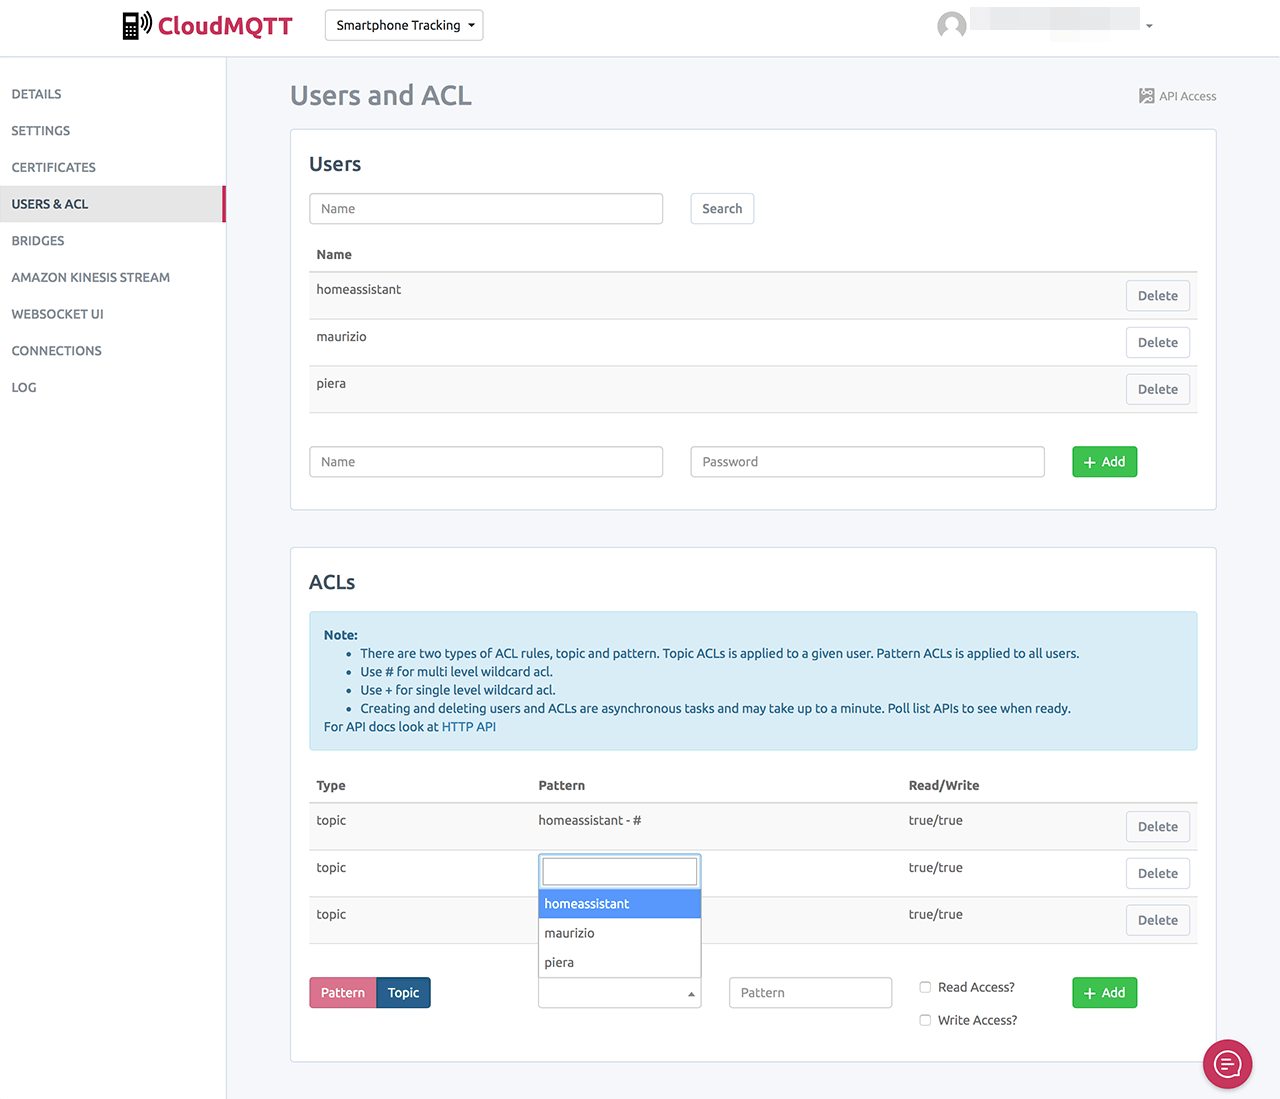Screen dimensions: 1280x1099
Task: Open Amazon Kinesis Stream page
Action: click(91, 277)
